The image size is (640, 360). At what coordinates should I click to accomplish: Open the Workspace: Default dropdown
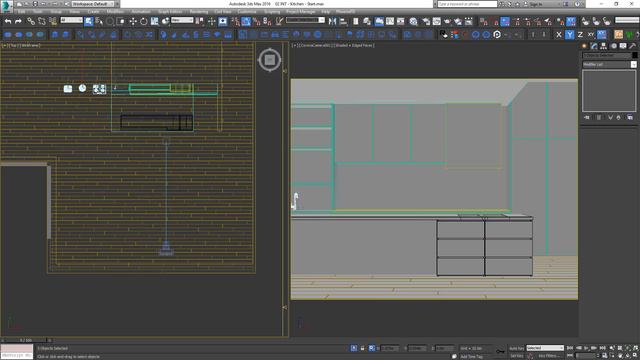click(x=92, y=4)
